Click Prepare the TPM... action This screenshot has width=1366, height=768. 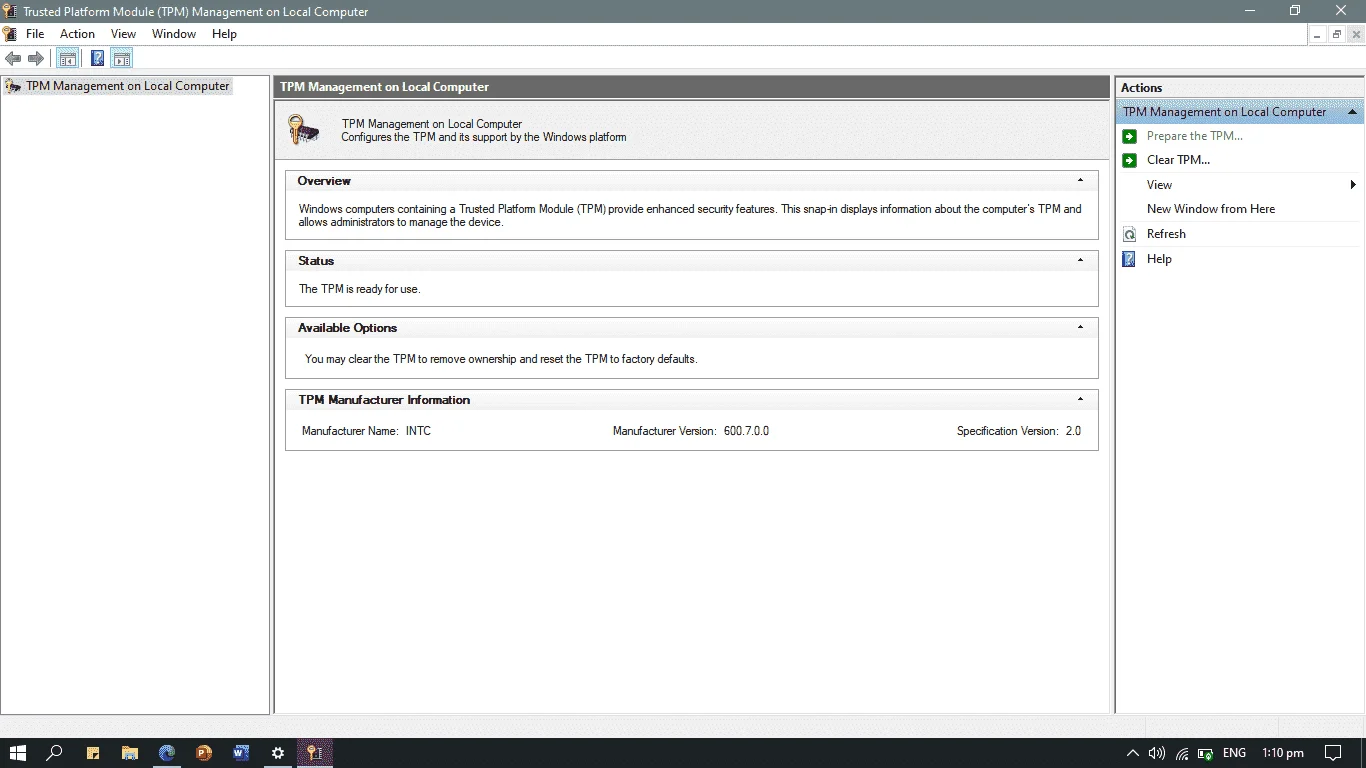(x=1194, y=136)
